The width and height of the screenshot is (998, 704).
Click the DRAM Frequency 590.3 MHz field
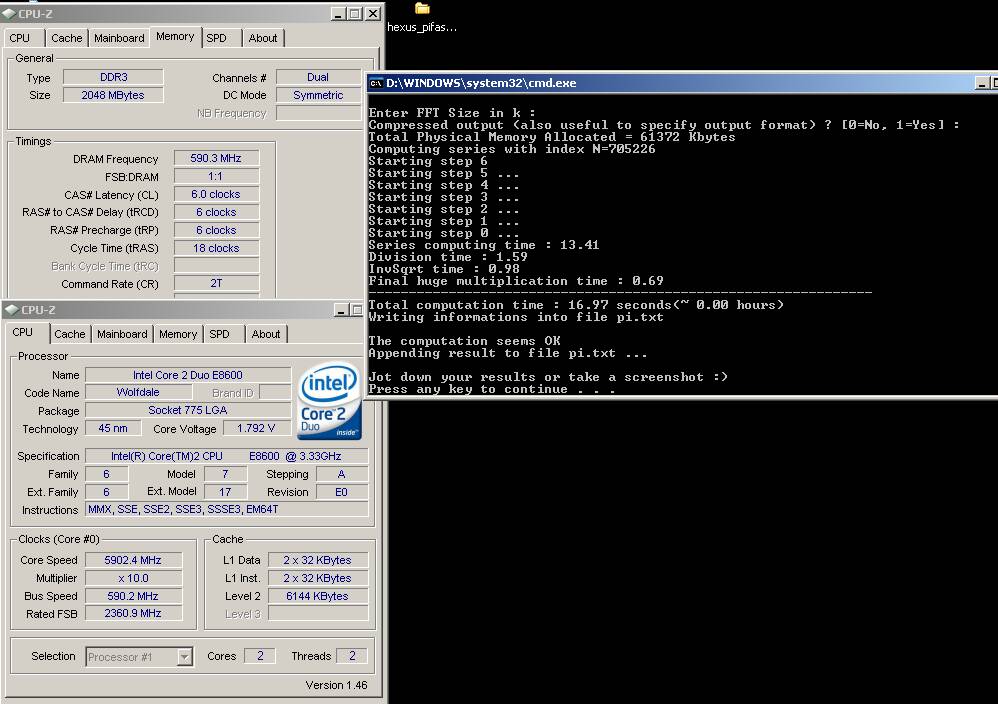tap(216, 158)
